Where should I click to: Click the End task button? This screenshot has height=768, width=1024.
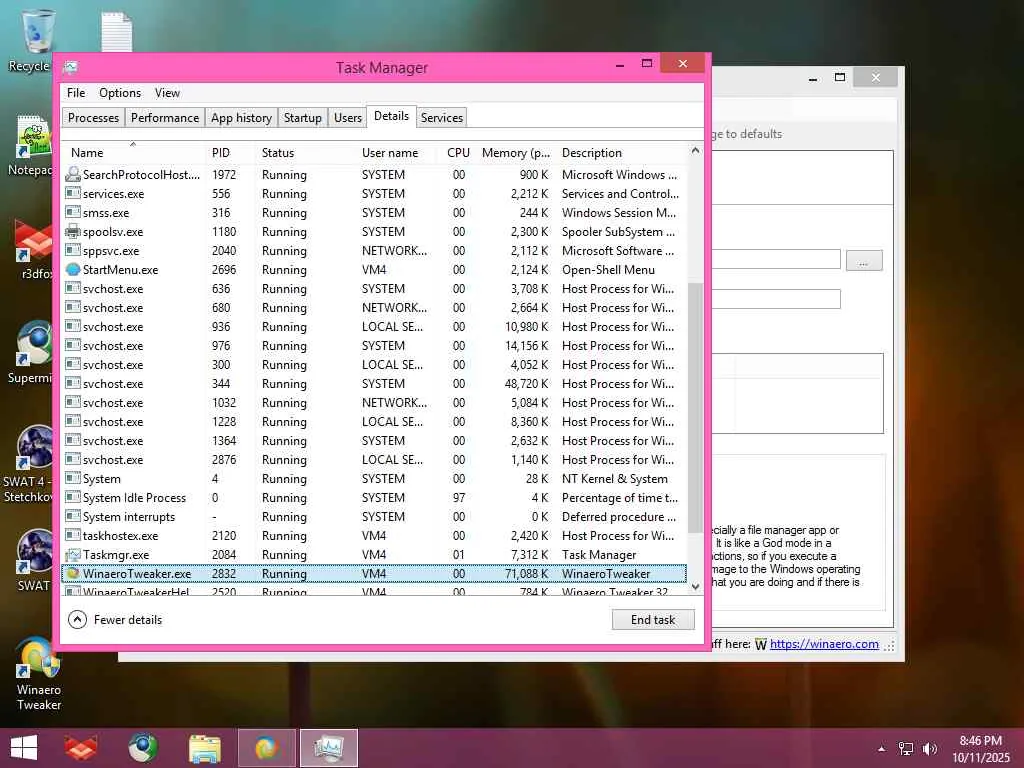tap(653, 620)
